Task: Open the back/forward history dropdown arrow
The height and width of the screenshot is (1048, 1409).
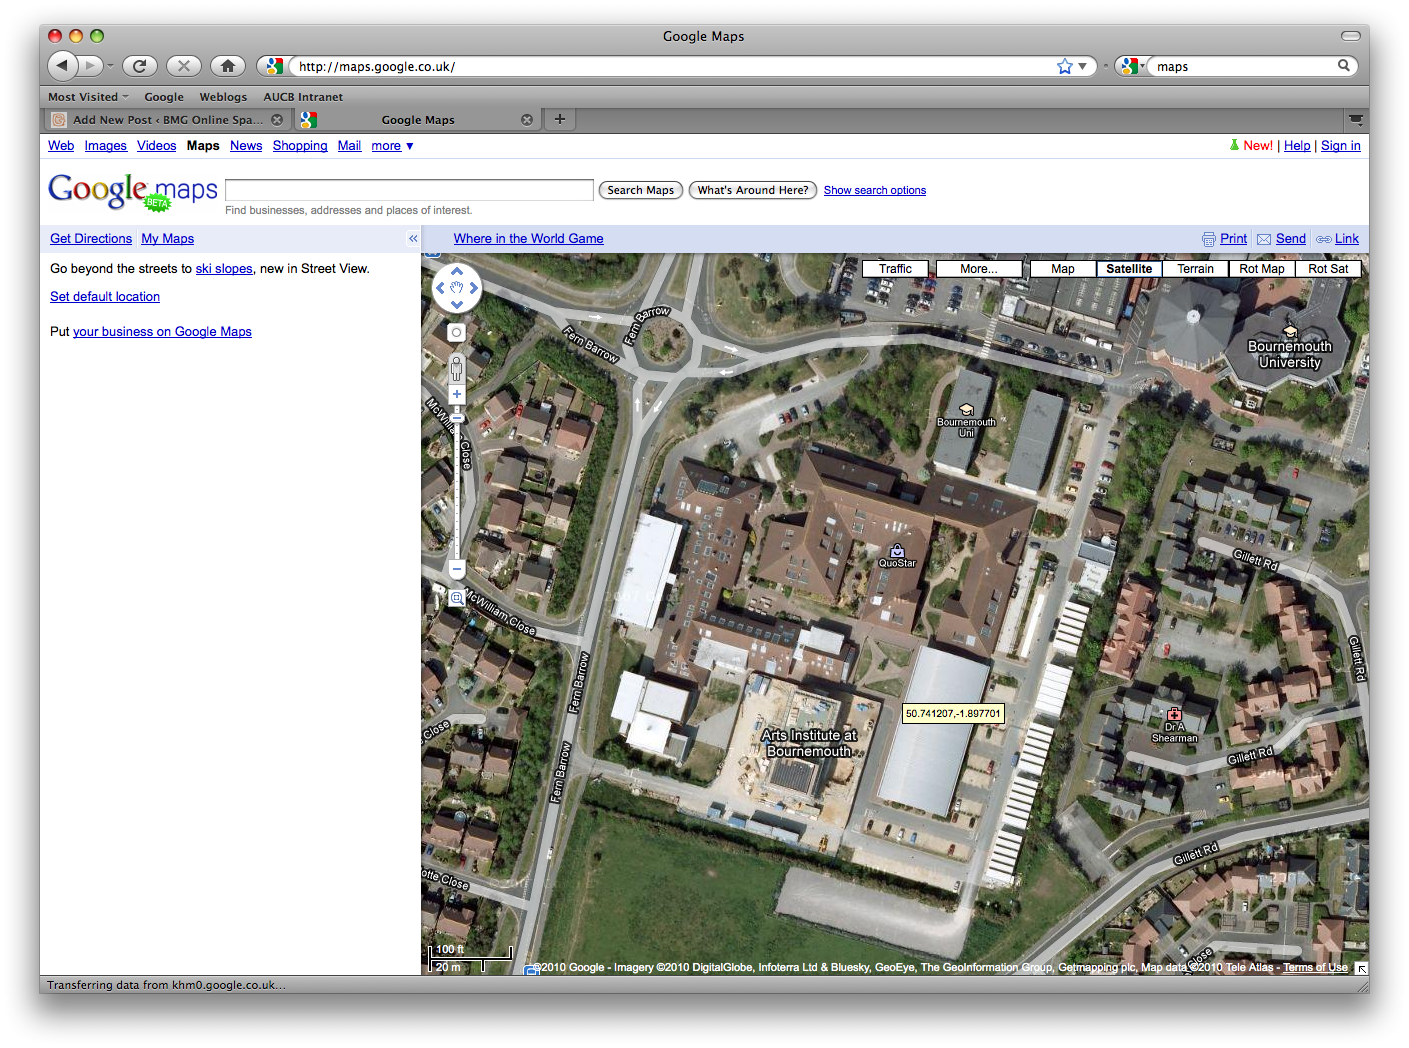Action: tap(110, 67)
